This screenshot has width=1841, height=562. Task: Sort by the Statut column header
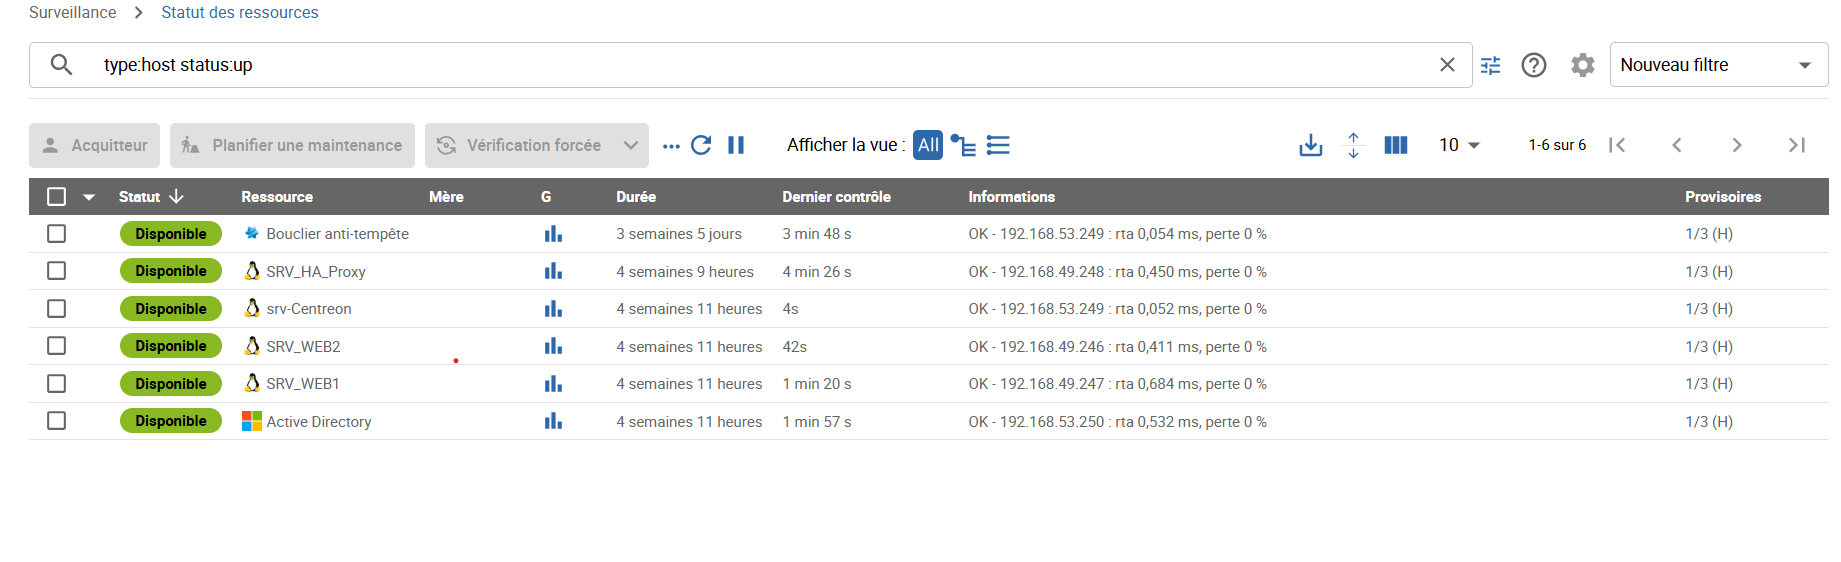140,197
